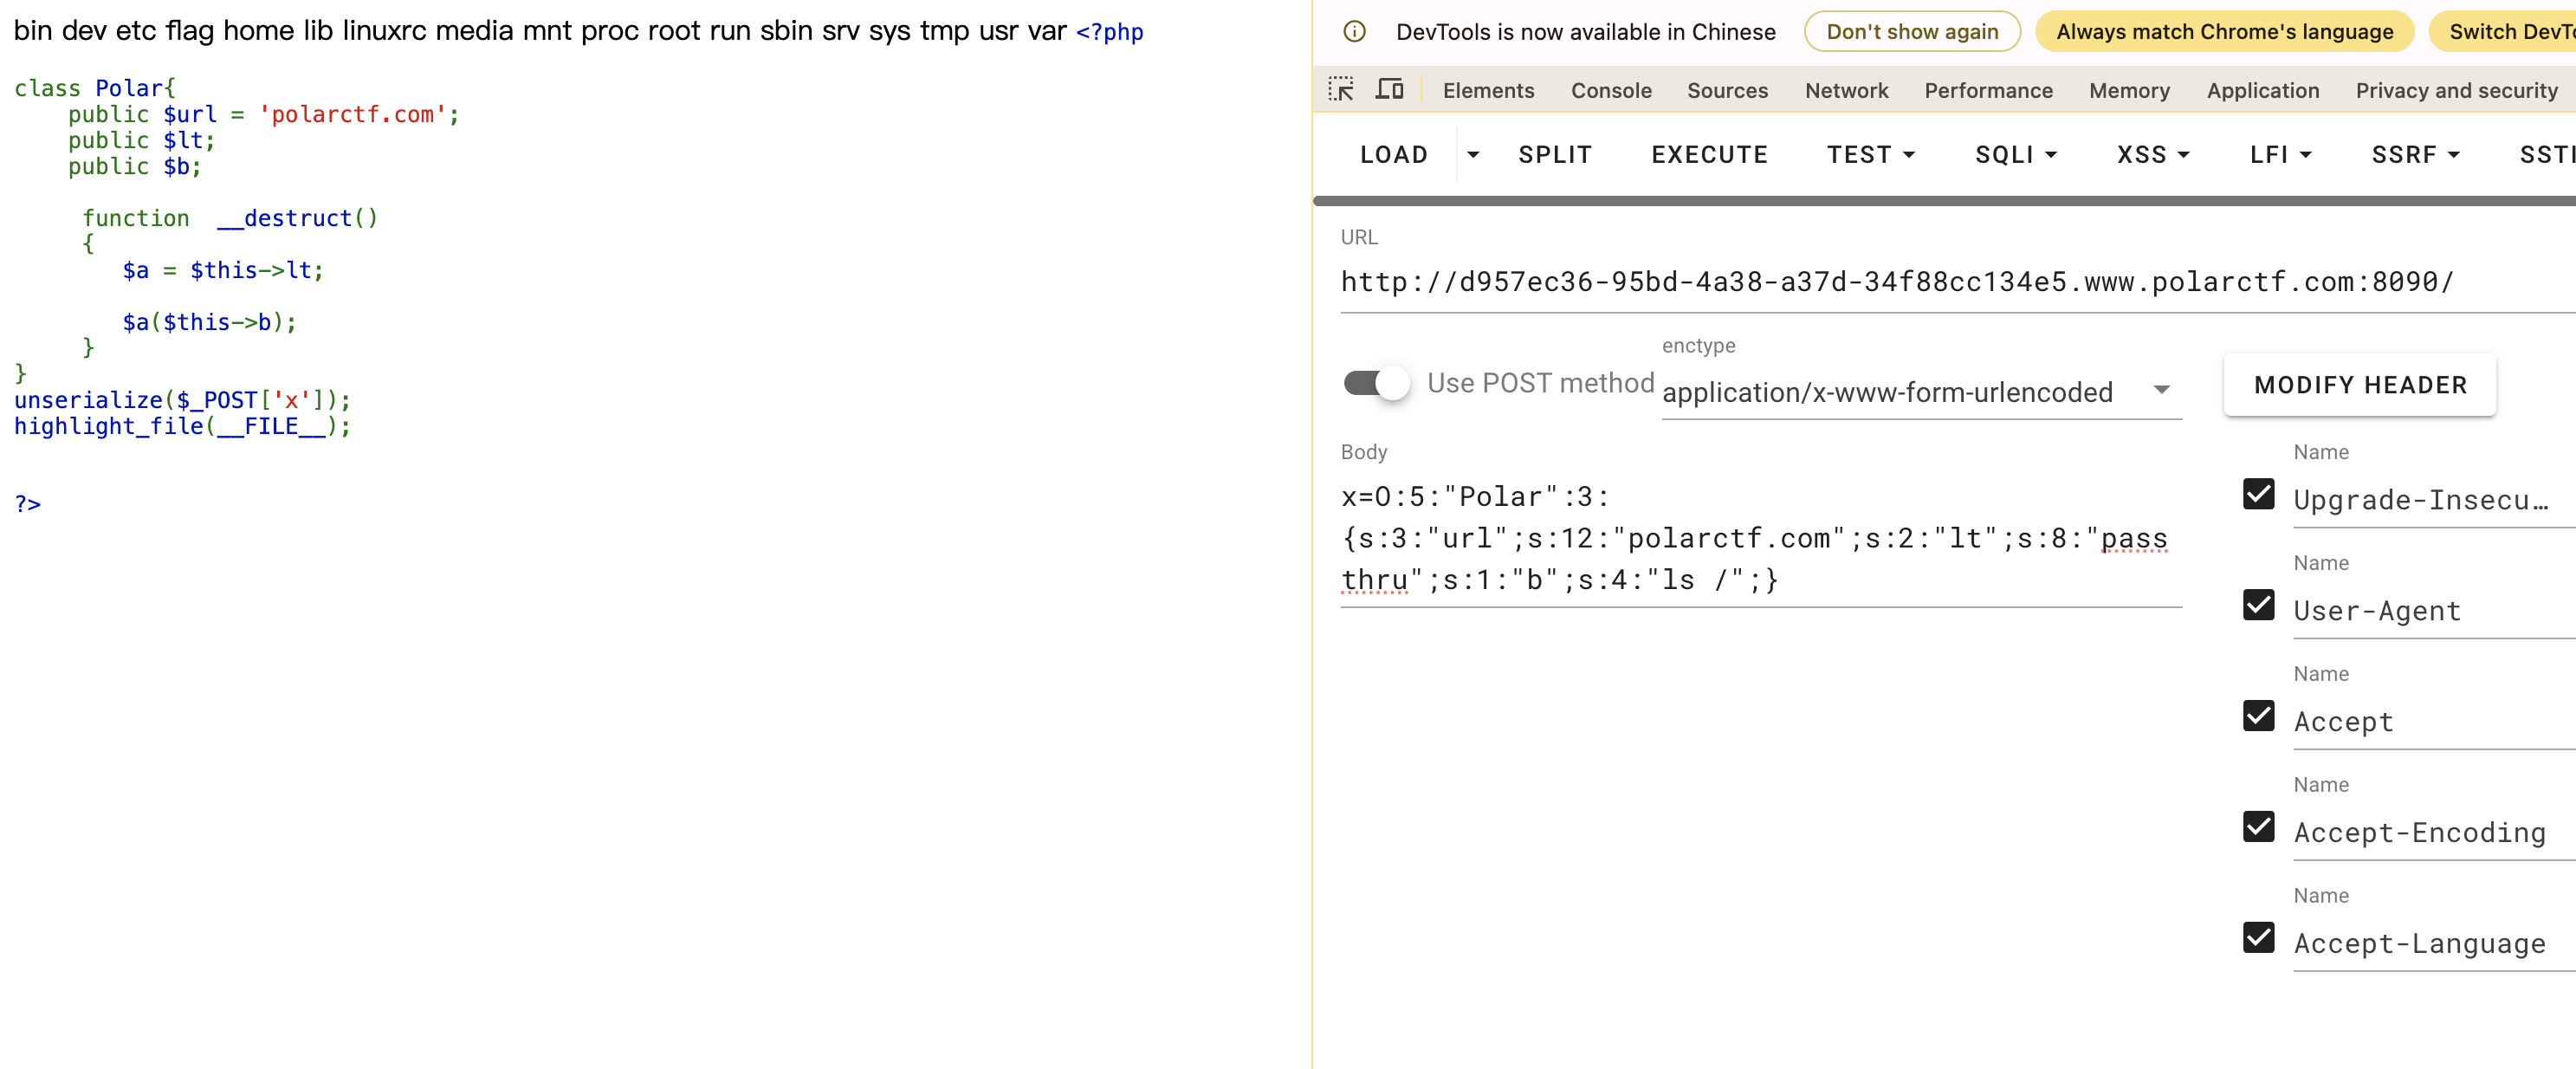Expand the TEST menu

pyautogui.click(x=1869, y=155)
